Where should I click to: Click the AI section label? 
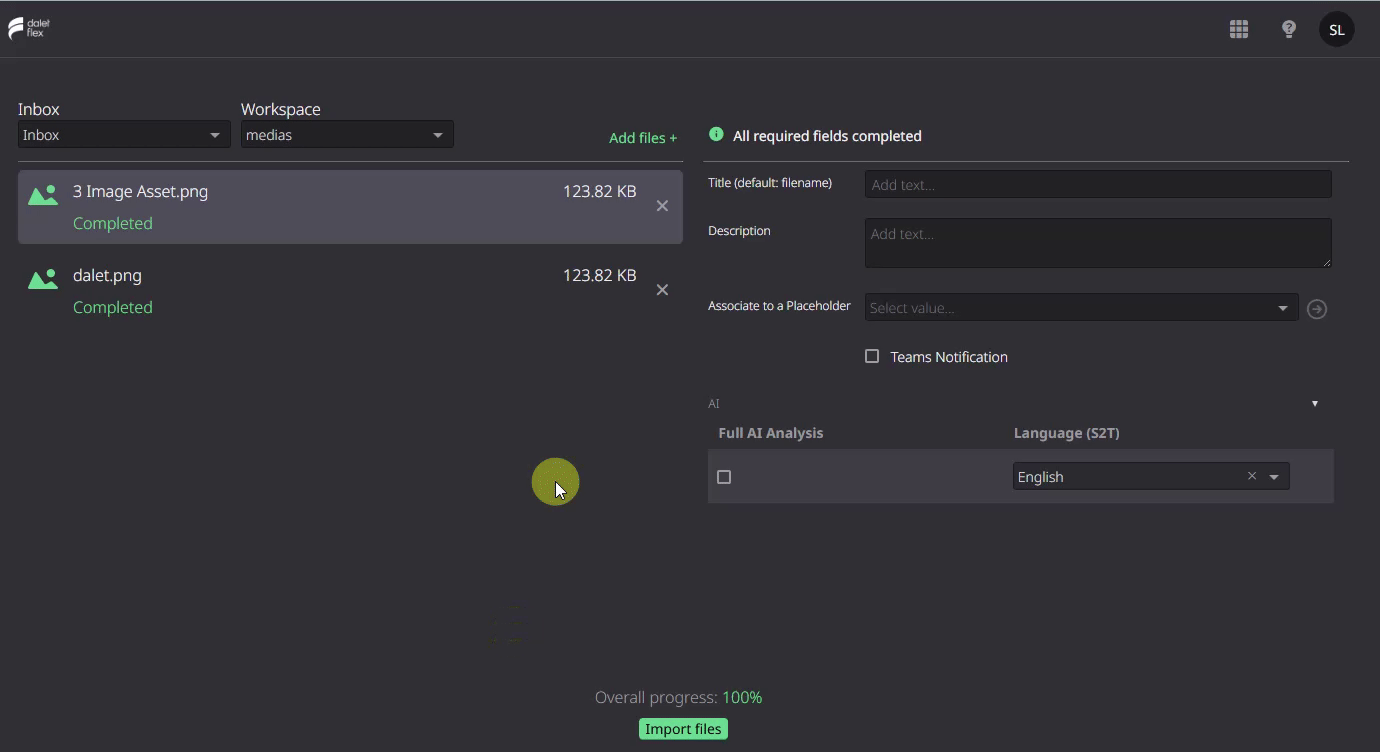pyautogui.click(x=714, y=404)
